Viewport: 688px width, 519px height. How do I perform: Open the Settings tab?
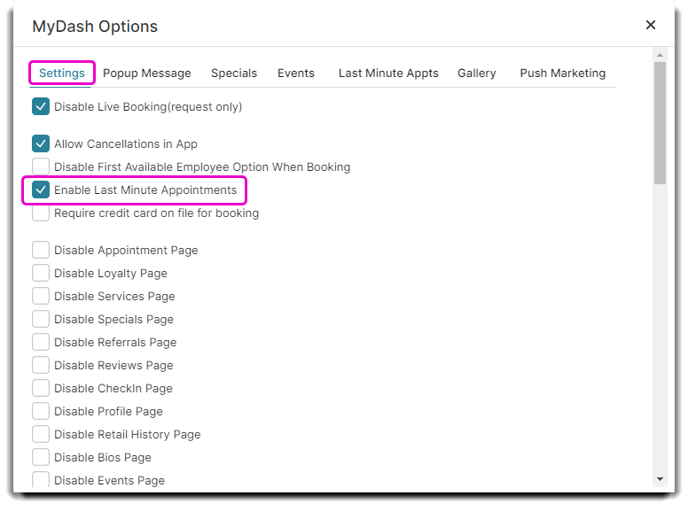tap(62, 73)
